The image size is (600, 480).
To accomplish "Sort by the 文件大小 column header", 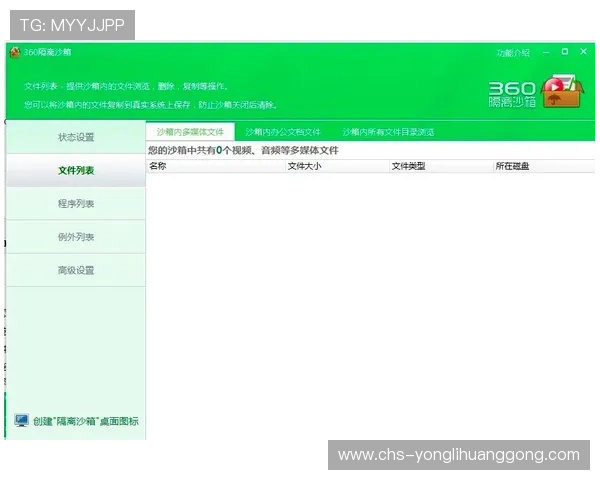I will click(x=337, y=166).
